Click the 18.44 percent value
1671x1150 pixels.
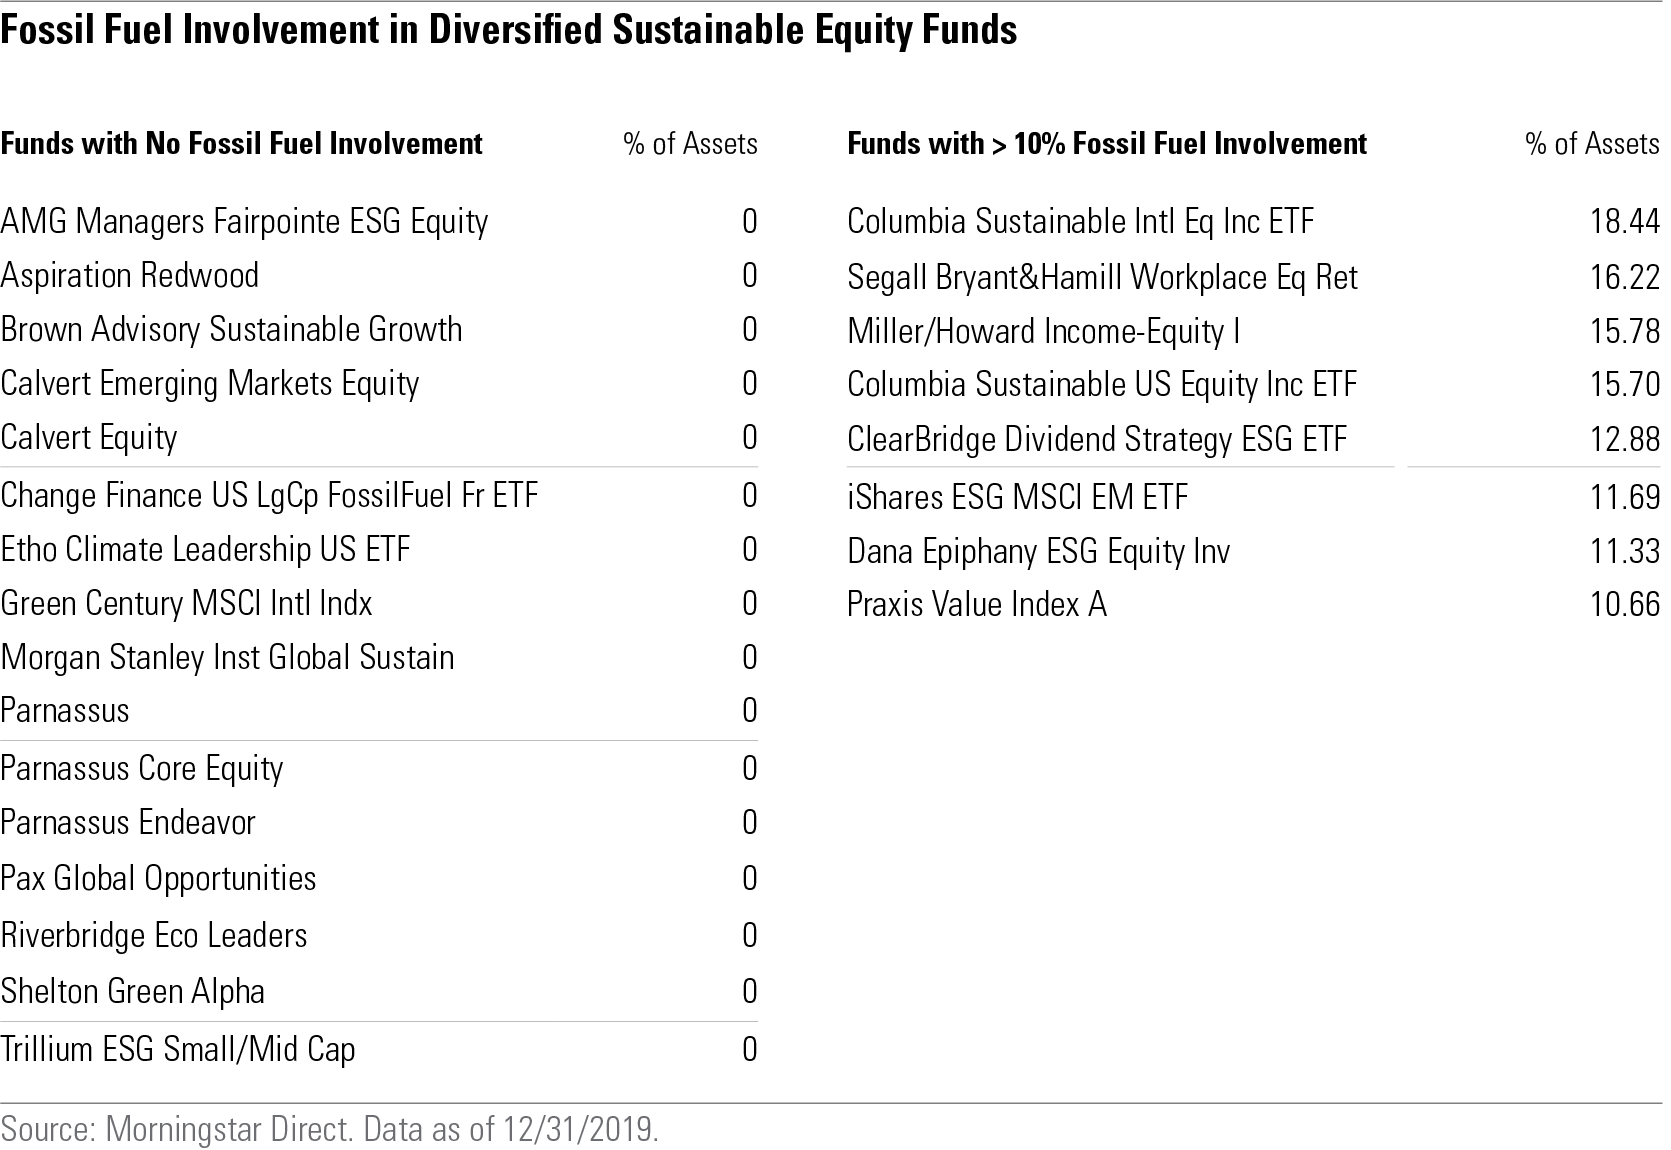click(x=1624, y=221)
